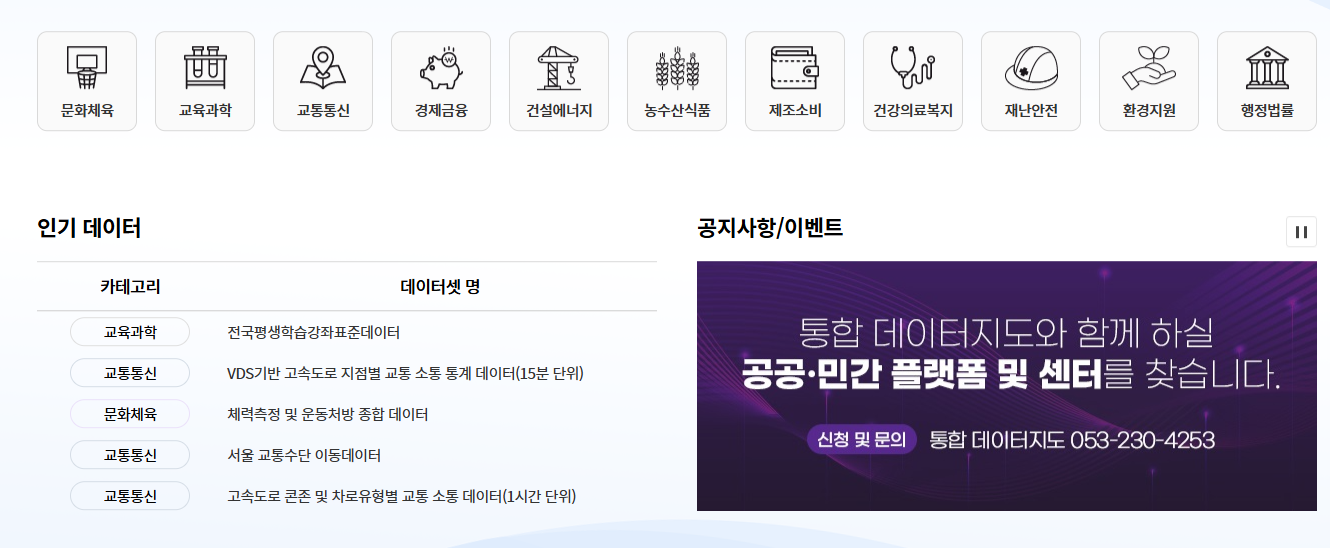
Task: Select the 교통통신 map pin category
Action: click(x=323, y=81)
